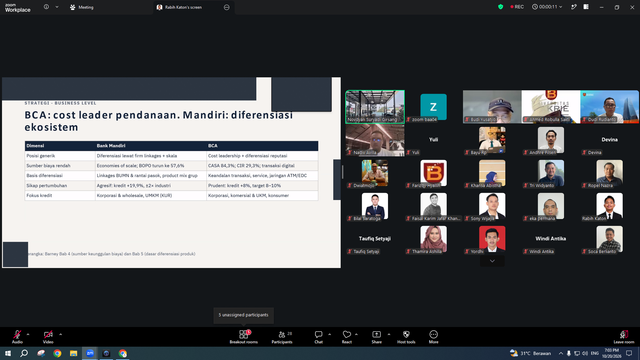This screenshot has width=640, height=360.
Task: Click the Windi Antika name tile
Action: coord(551,238)
